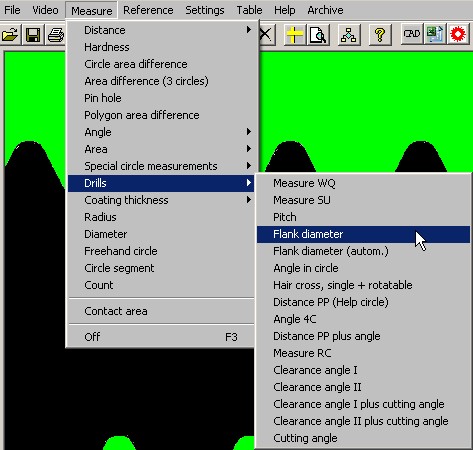
Task: Select Flank diameter (autom.) entry
Action: pos(363,251)
